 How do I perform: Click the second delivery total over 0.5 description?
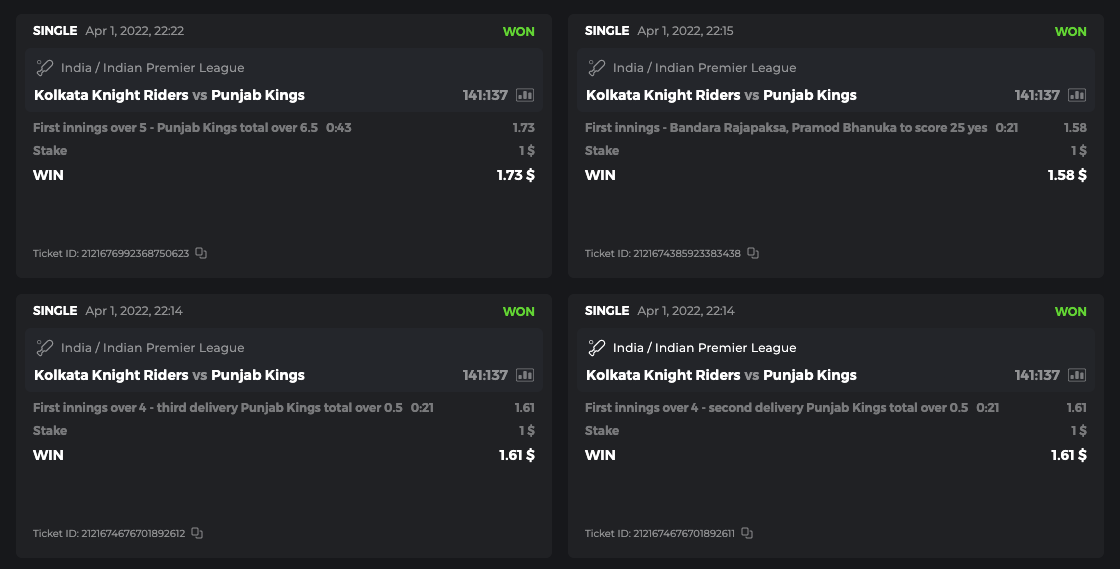776,408
